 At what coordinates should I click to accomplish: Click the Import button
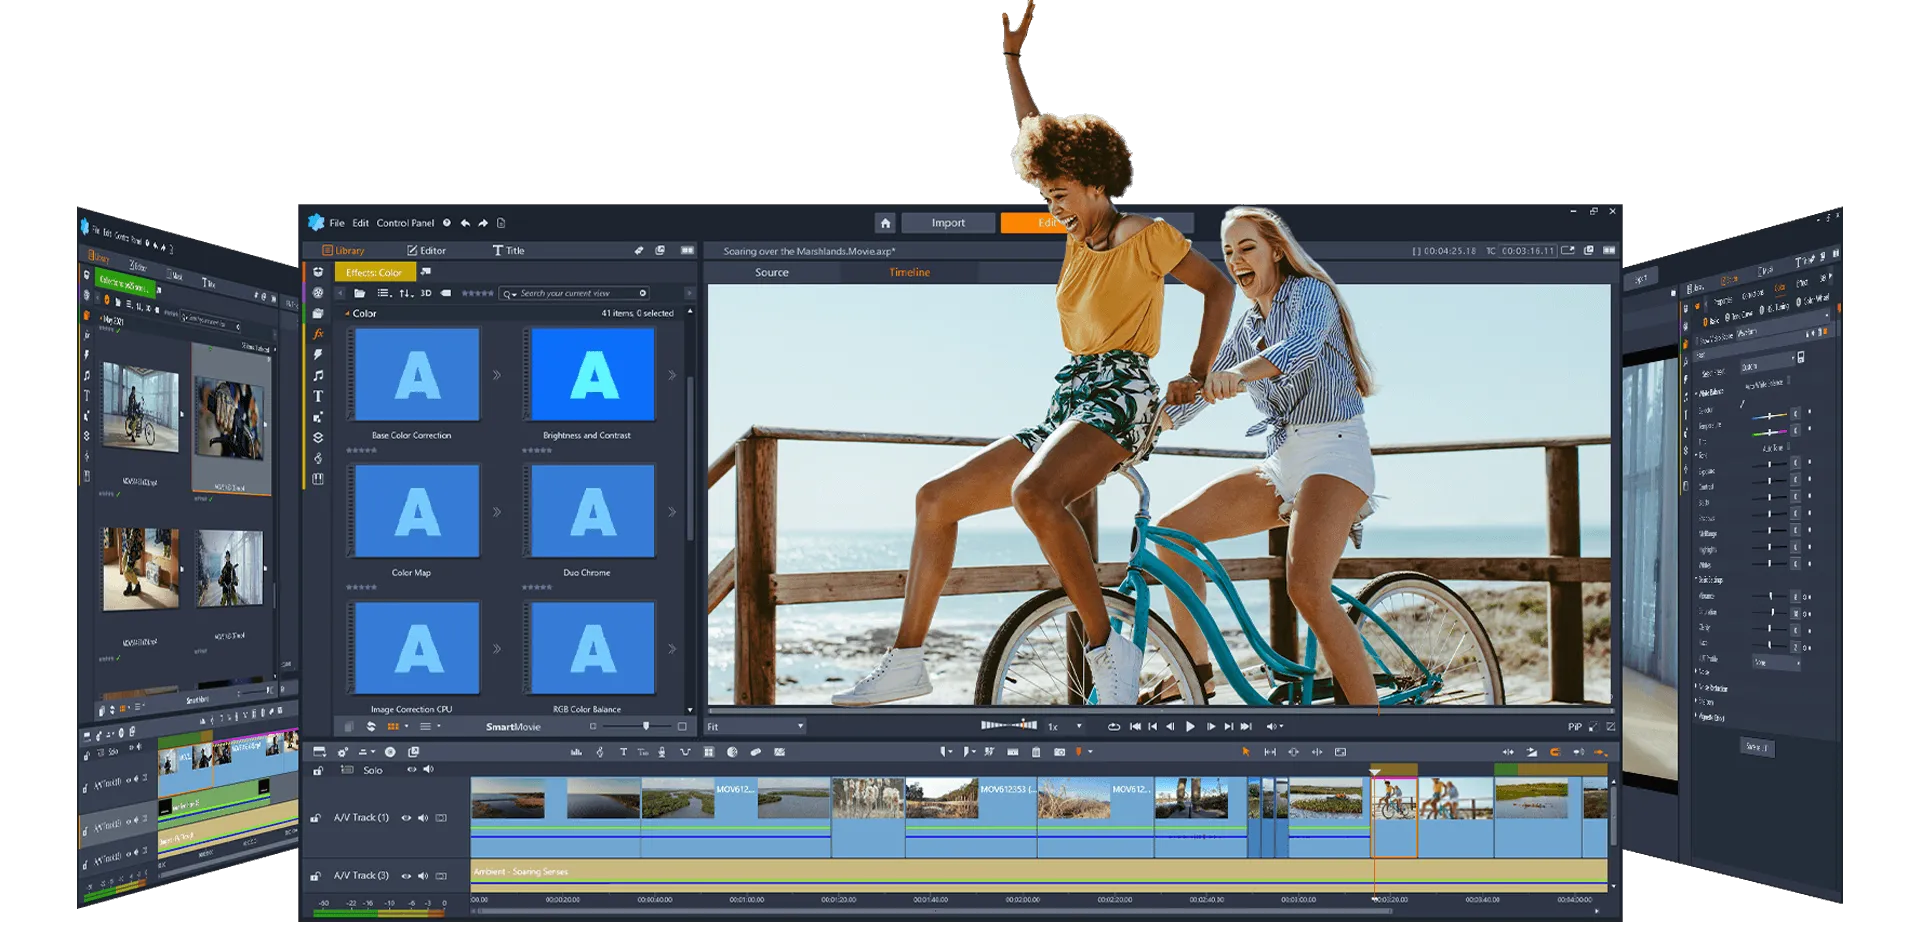click(948, 223)
